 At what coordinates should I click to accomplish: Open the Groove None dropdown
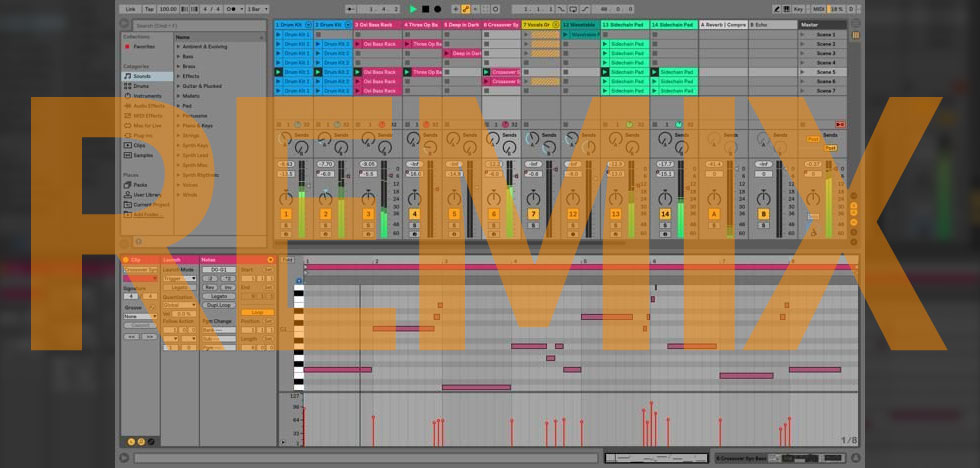click(x=140, y=317)
